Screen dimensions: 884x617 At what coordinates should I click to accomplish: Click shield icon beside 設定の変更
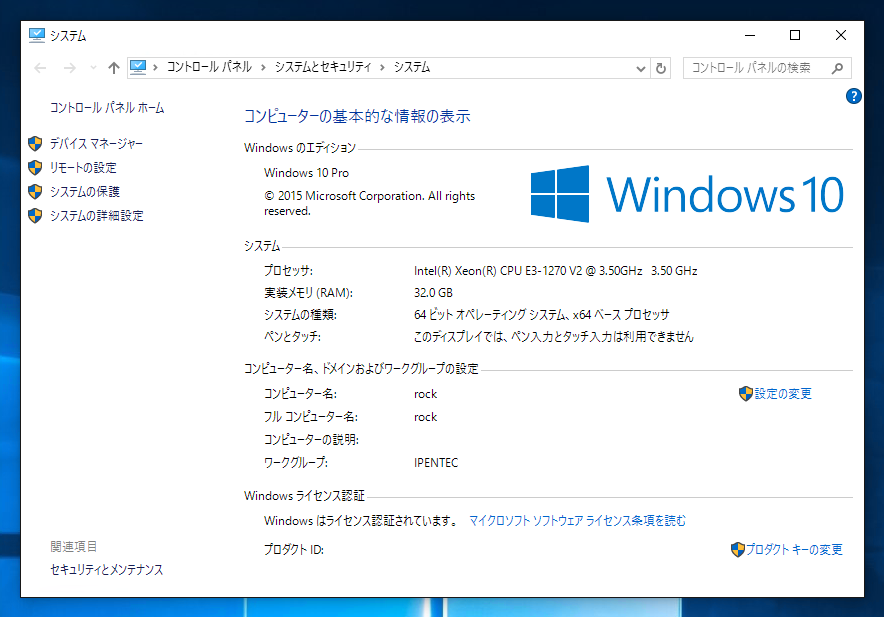point(745,394)
